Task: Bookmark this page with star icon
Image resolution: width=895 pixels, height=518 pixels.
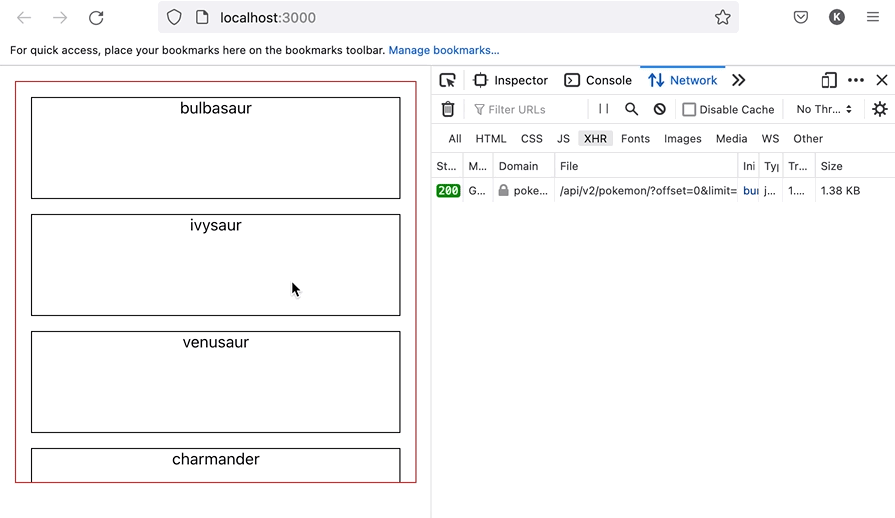Action: [x=722, y=17]
